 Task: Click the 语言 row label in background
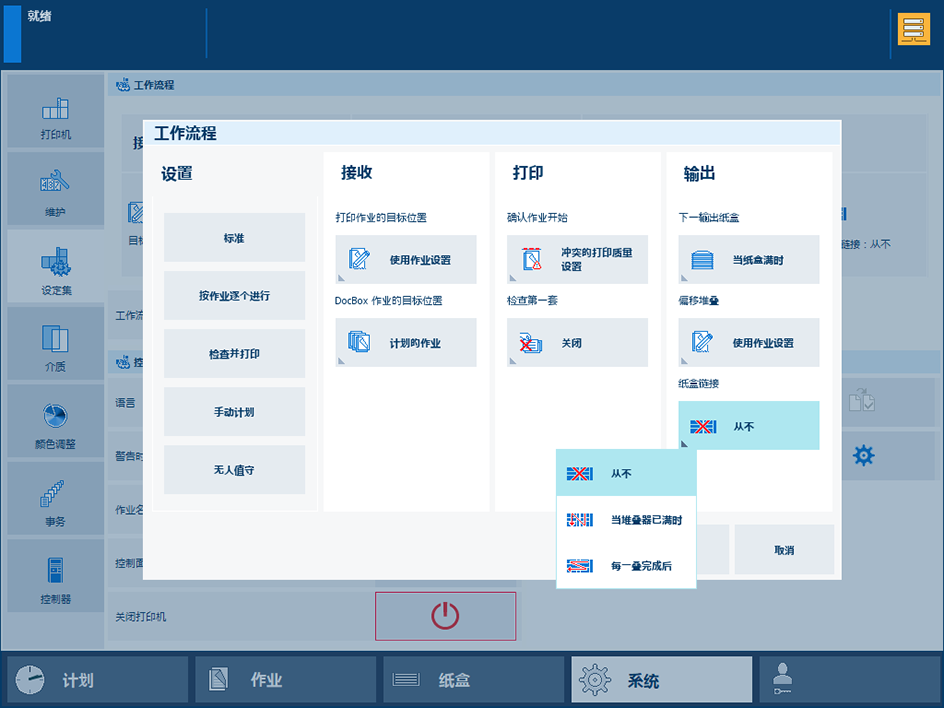coord(125,403)
